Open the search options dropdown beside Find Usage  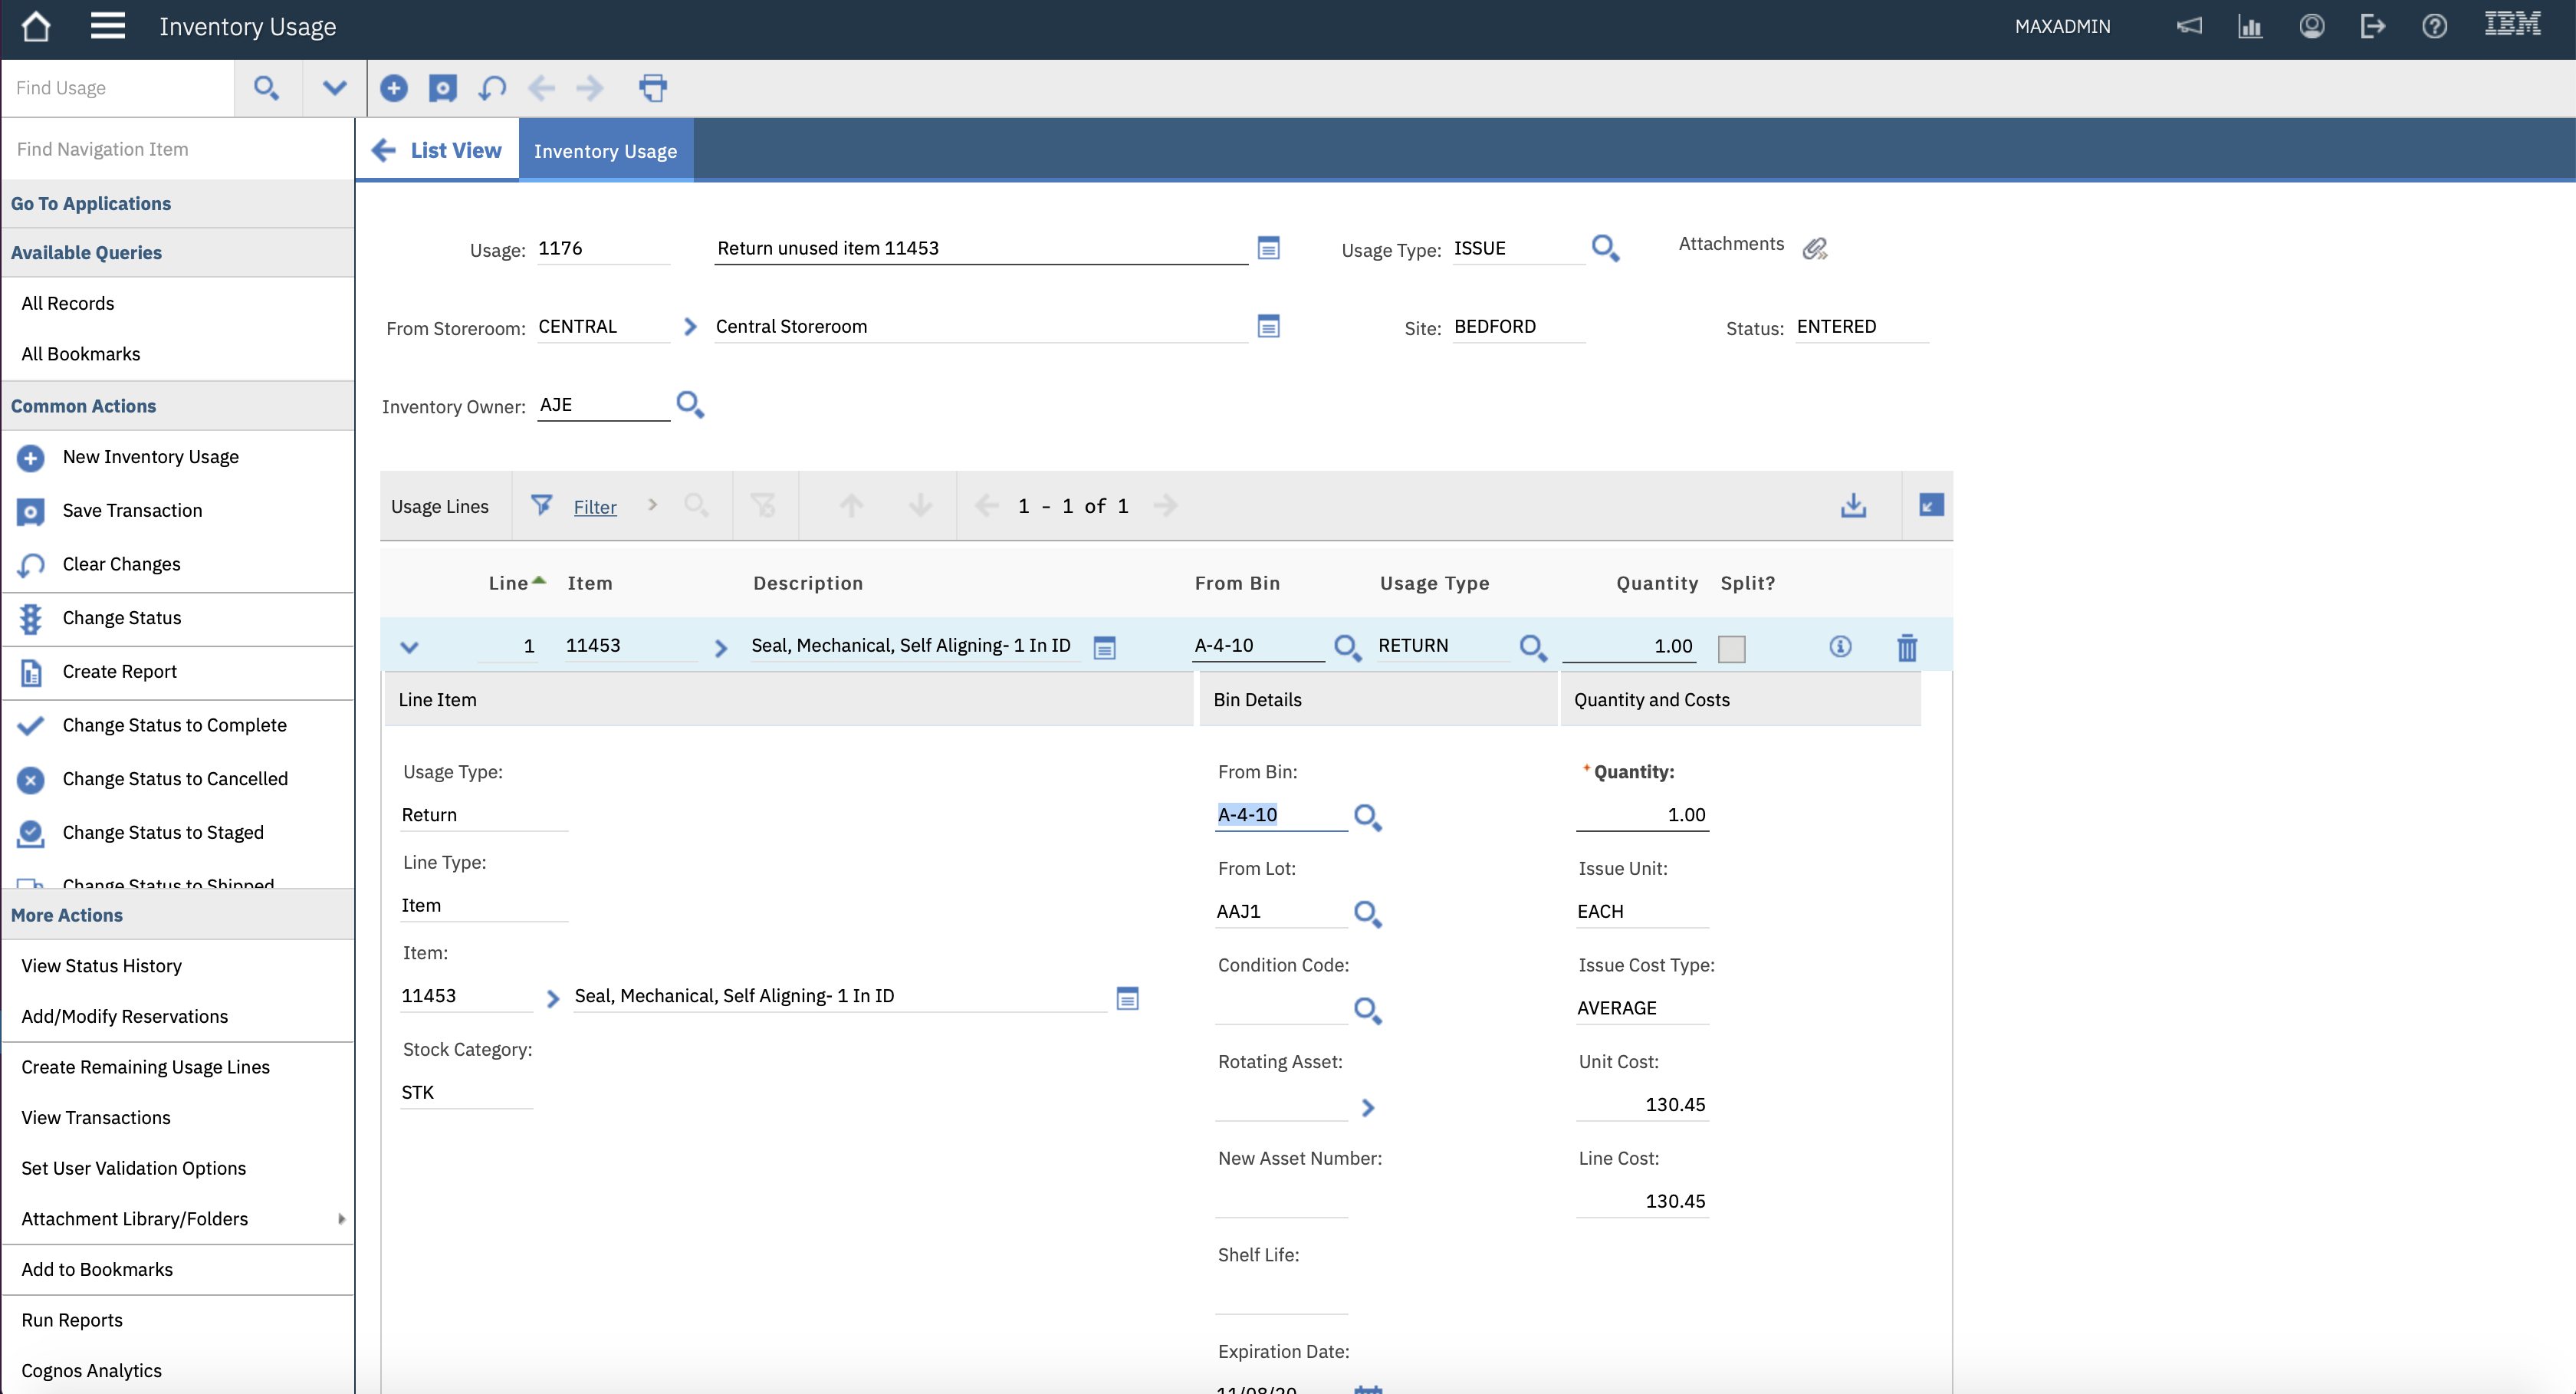click(x=333, y=88)
